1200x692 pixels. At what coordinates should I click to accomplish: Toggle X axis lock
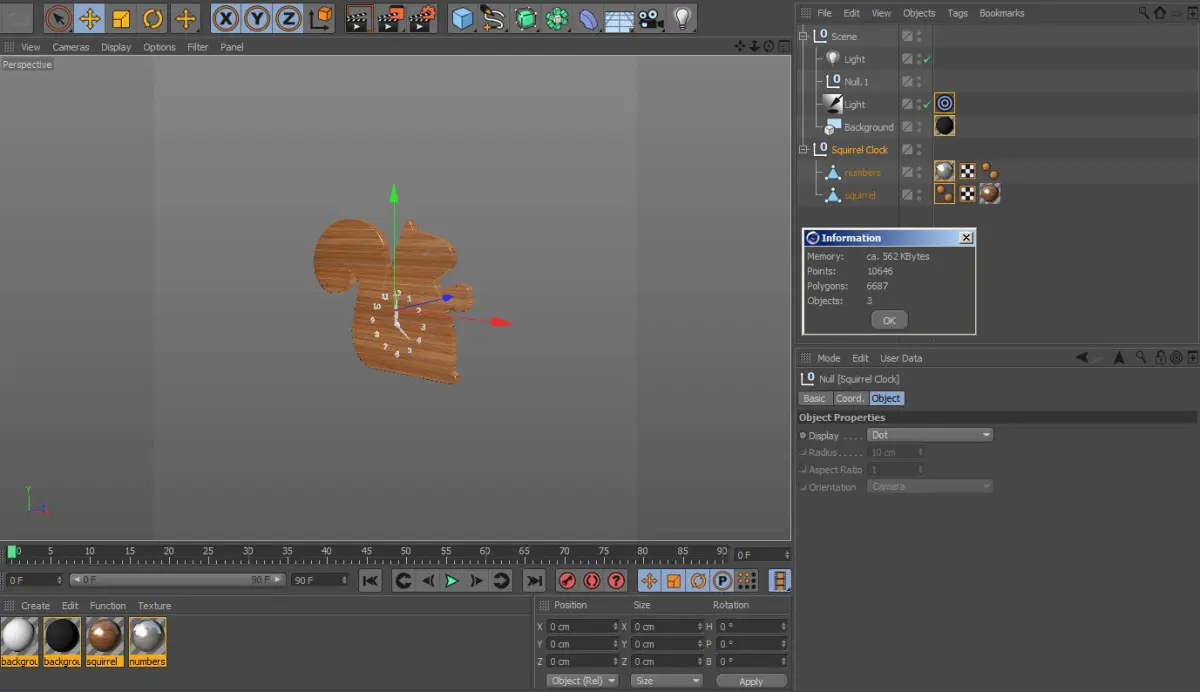pyautogui.click(x=227, y=18)
